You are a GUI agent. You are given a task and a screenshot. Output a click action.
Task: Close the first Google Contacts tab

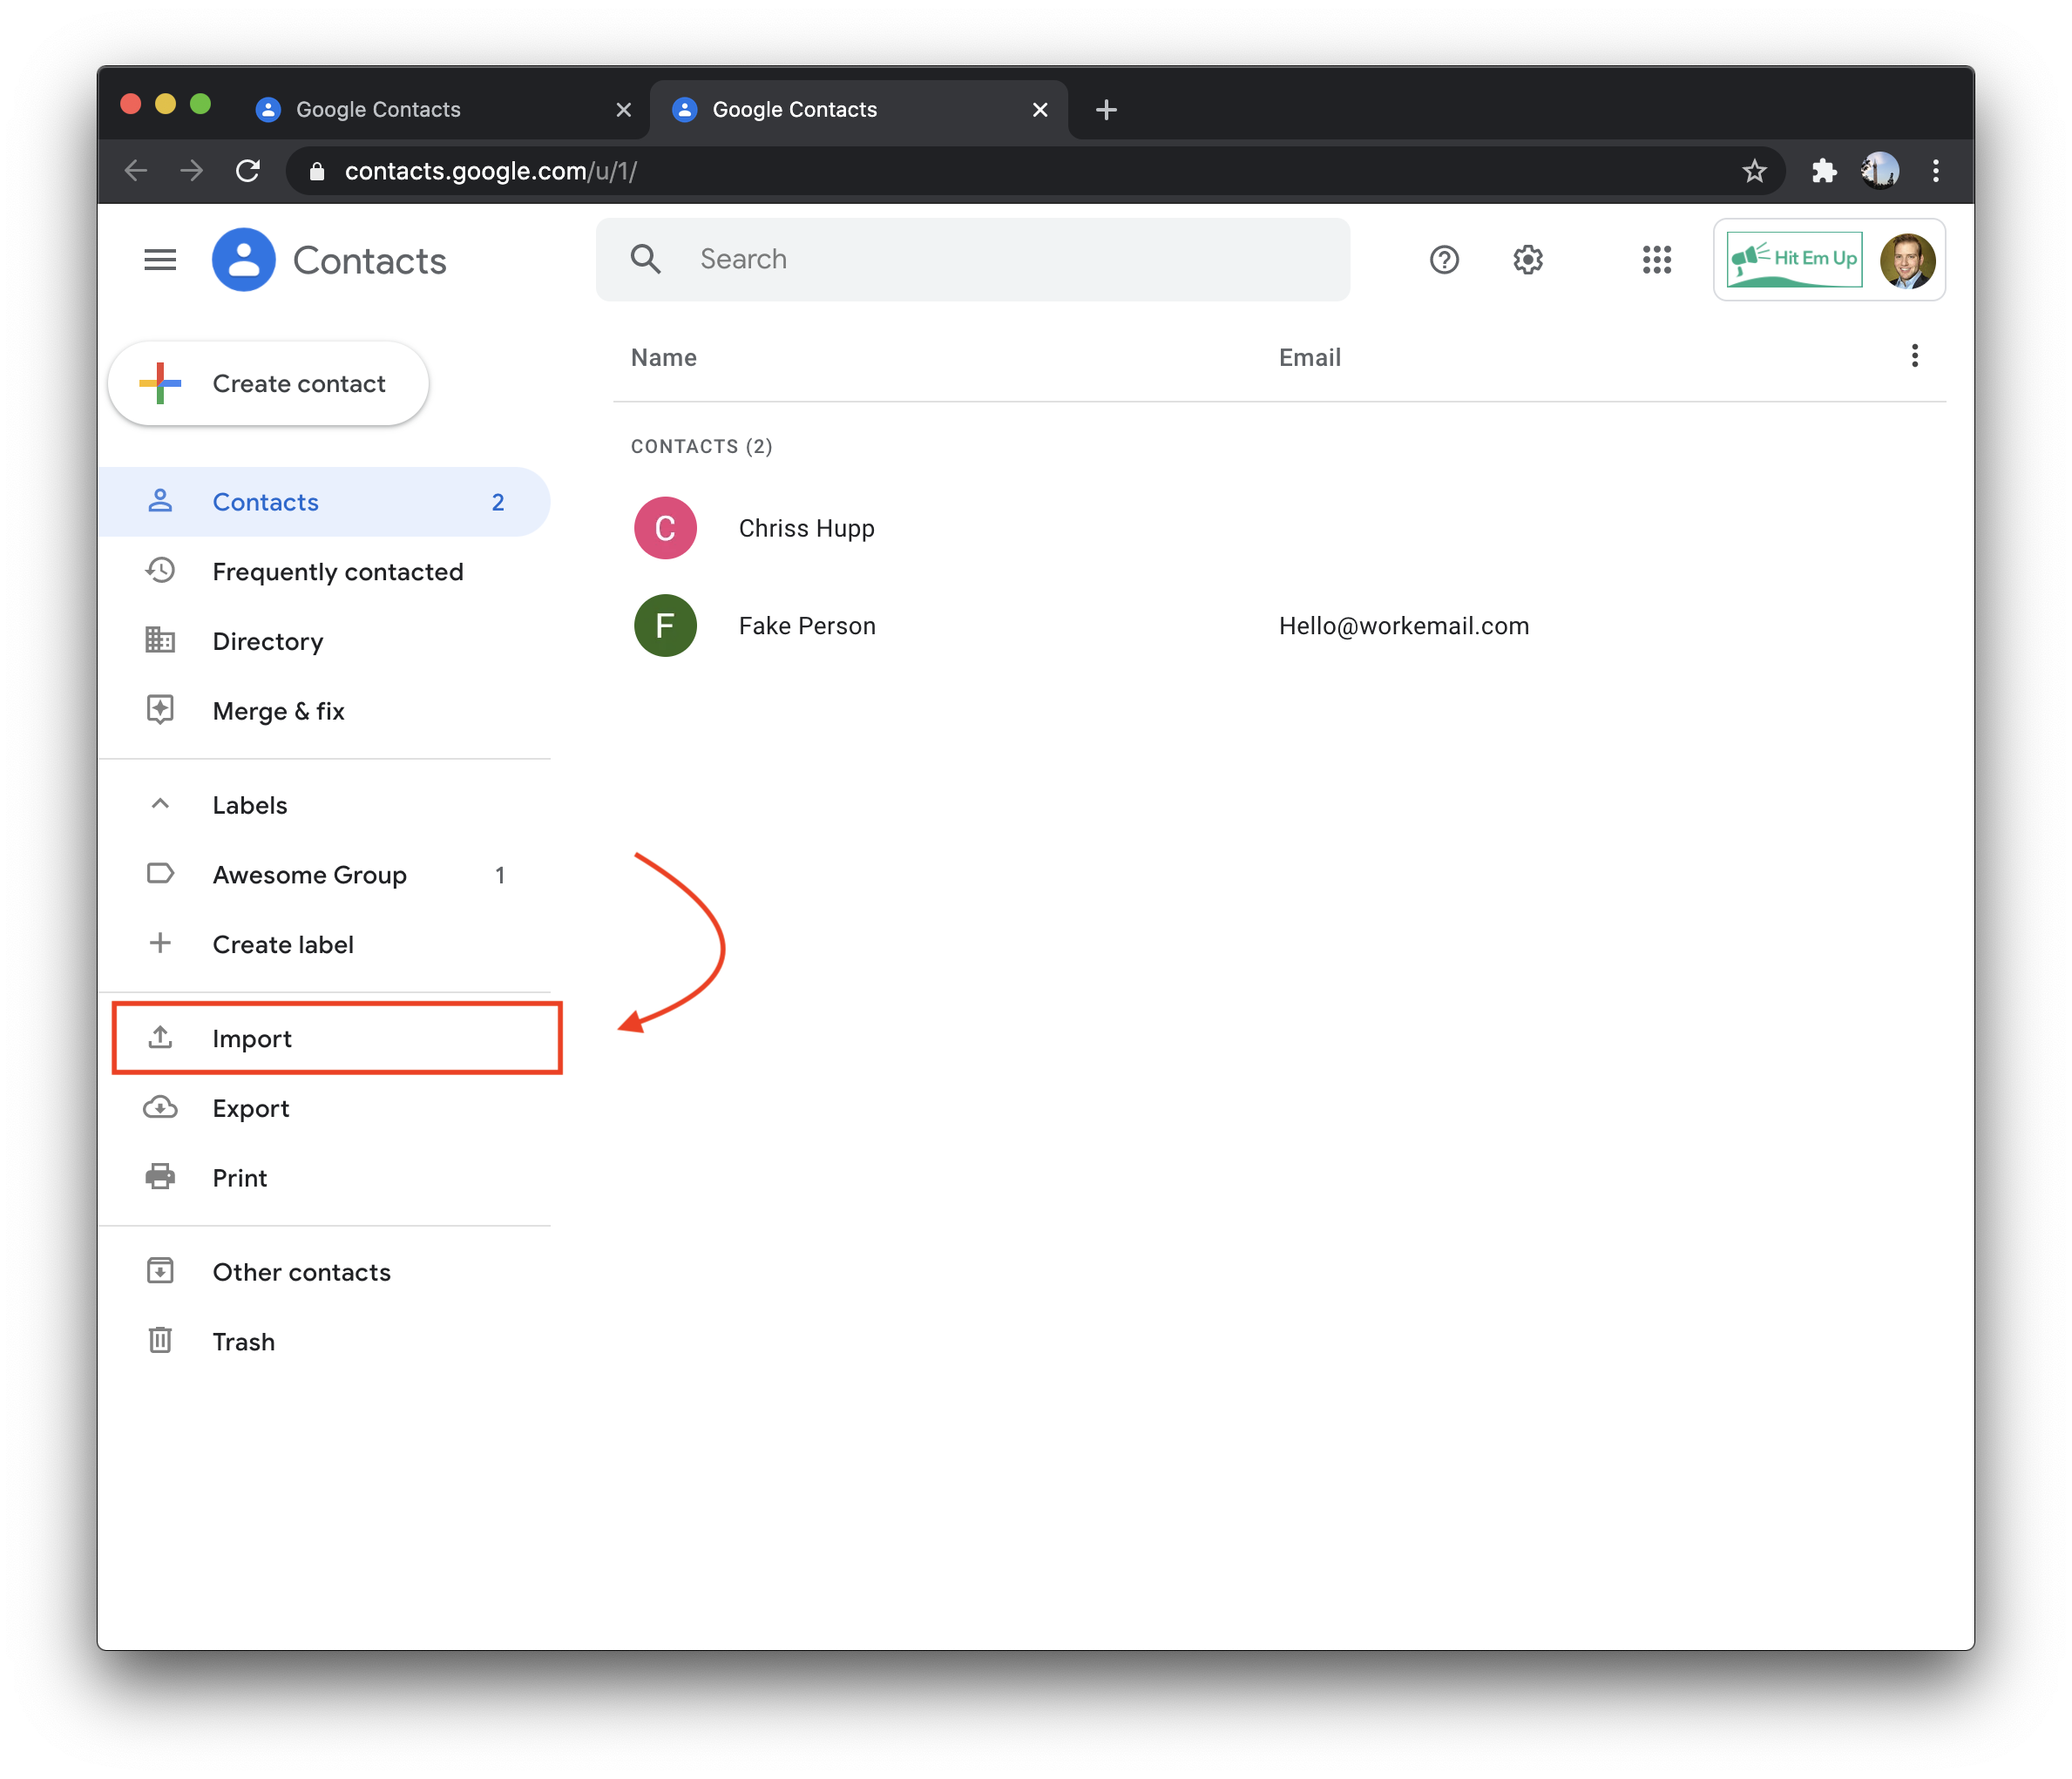tap(624, 110)
